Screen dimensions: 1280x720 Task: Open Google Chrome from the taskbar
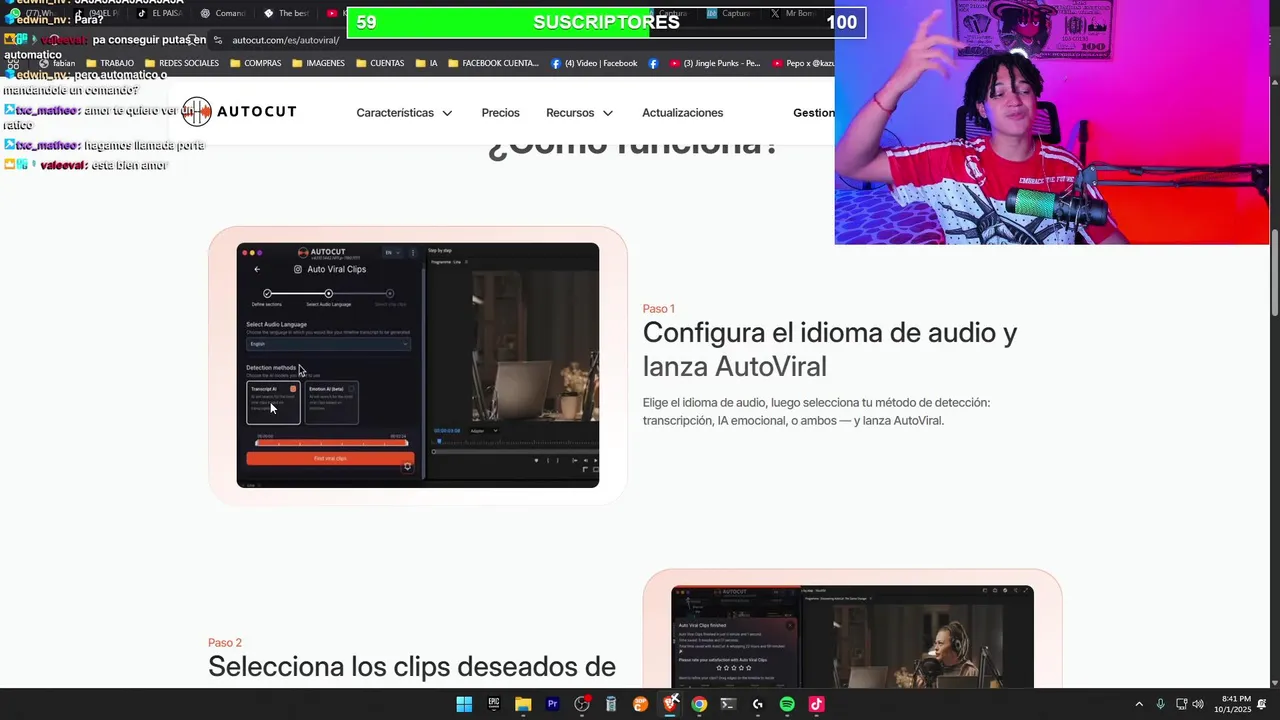pos(699,704)
